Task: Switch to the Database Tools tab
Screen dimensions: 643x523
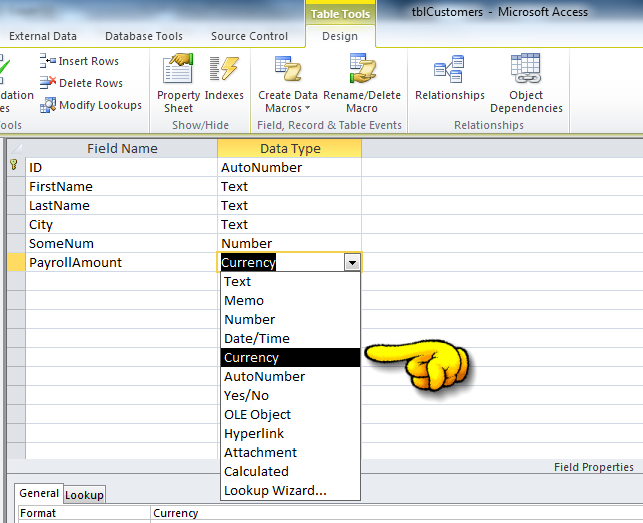Action: pos(144,36)
